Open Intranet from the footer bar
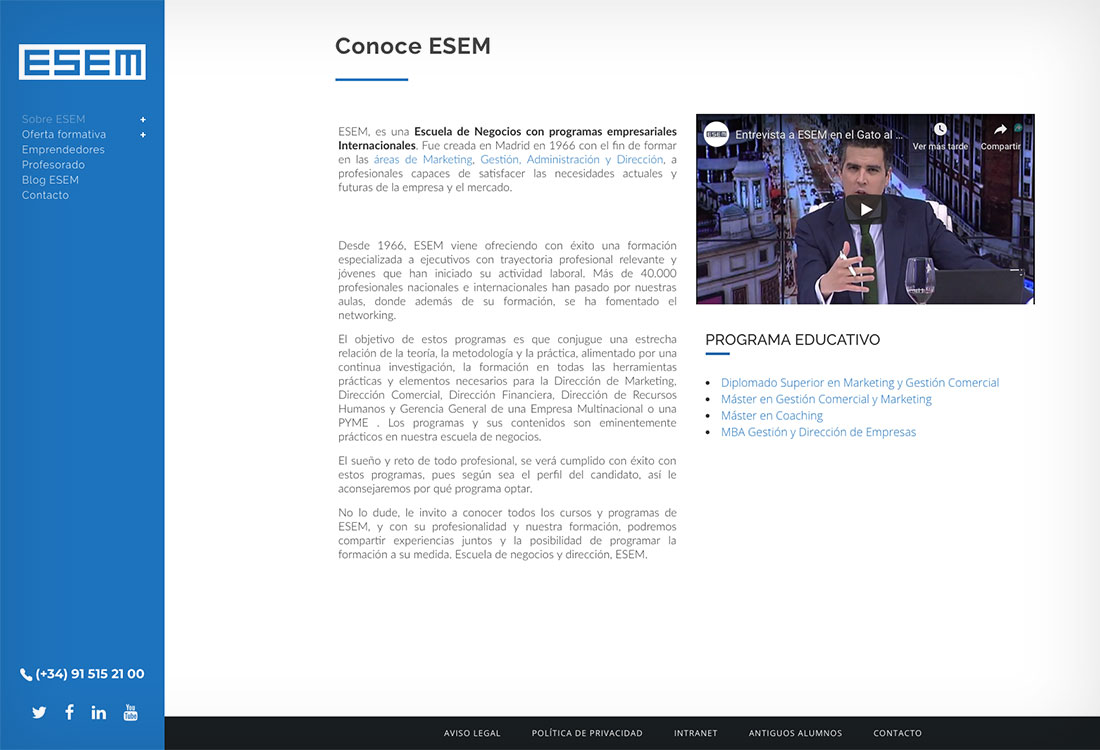The width and height of the screenshot is (1100, 750). click(x=695, y=733)
